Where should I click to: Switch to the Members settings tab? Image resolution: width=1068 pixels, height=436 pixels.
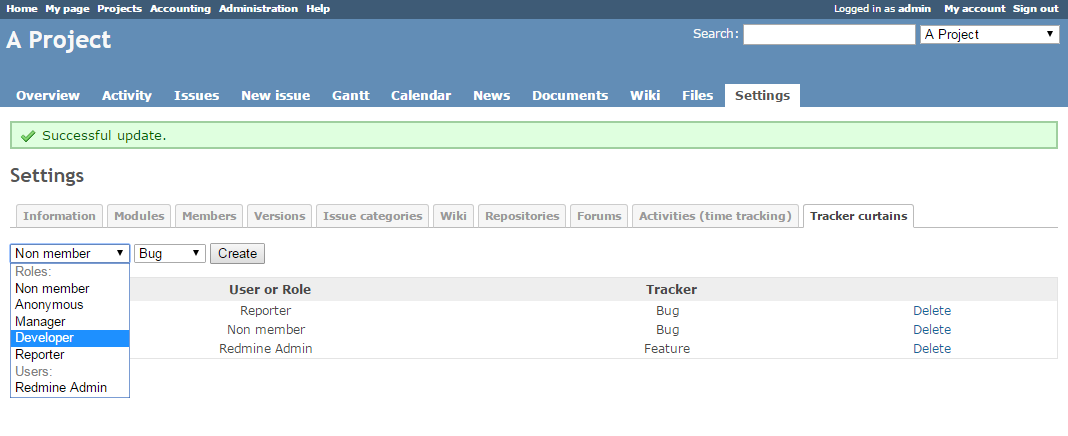coord(209,216)
